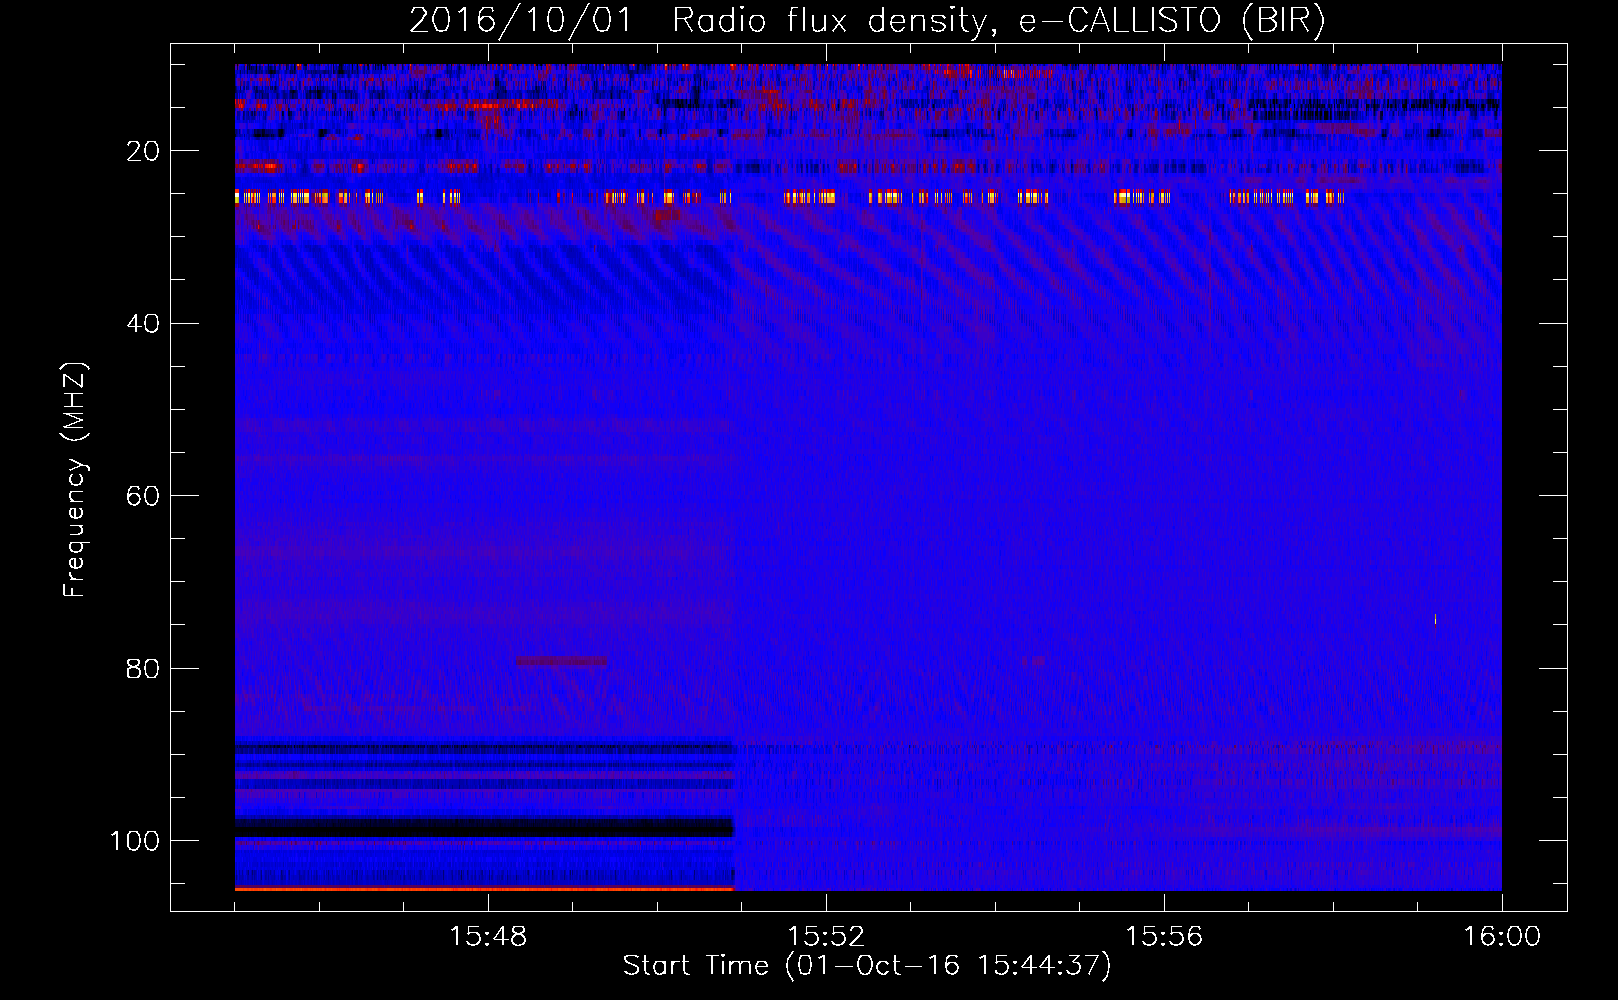Click the "Start Time (01-Oct-16 15:44:37)" axis label

click(867, 966)
